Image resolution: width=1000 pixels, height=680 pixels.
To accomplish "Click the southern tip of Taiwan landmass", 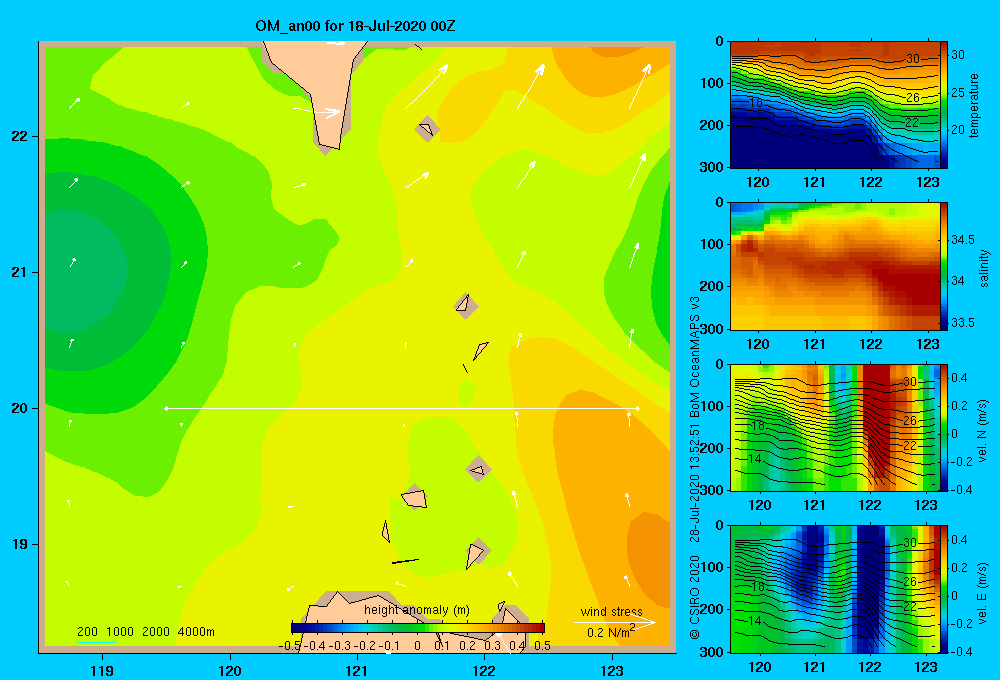I will point(331,148).
